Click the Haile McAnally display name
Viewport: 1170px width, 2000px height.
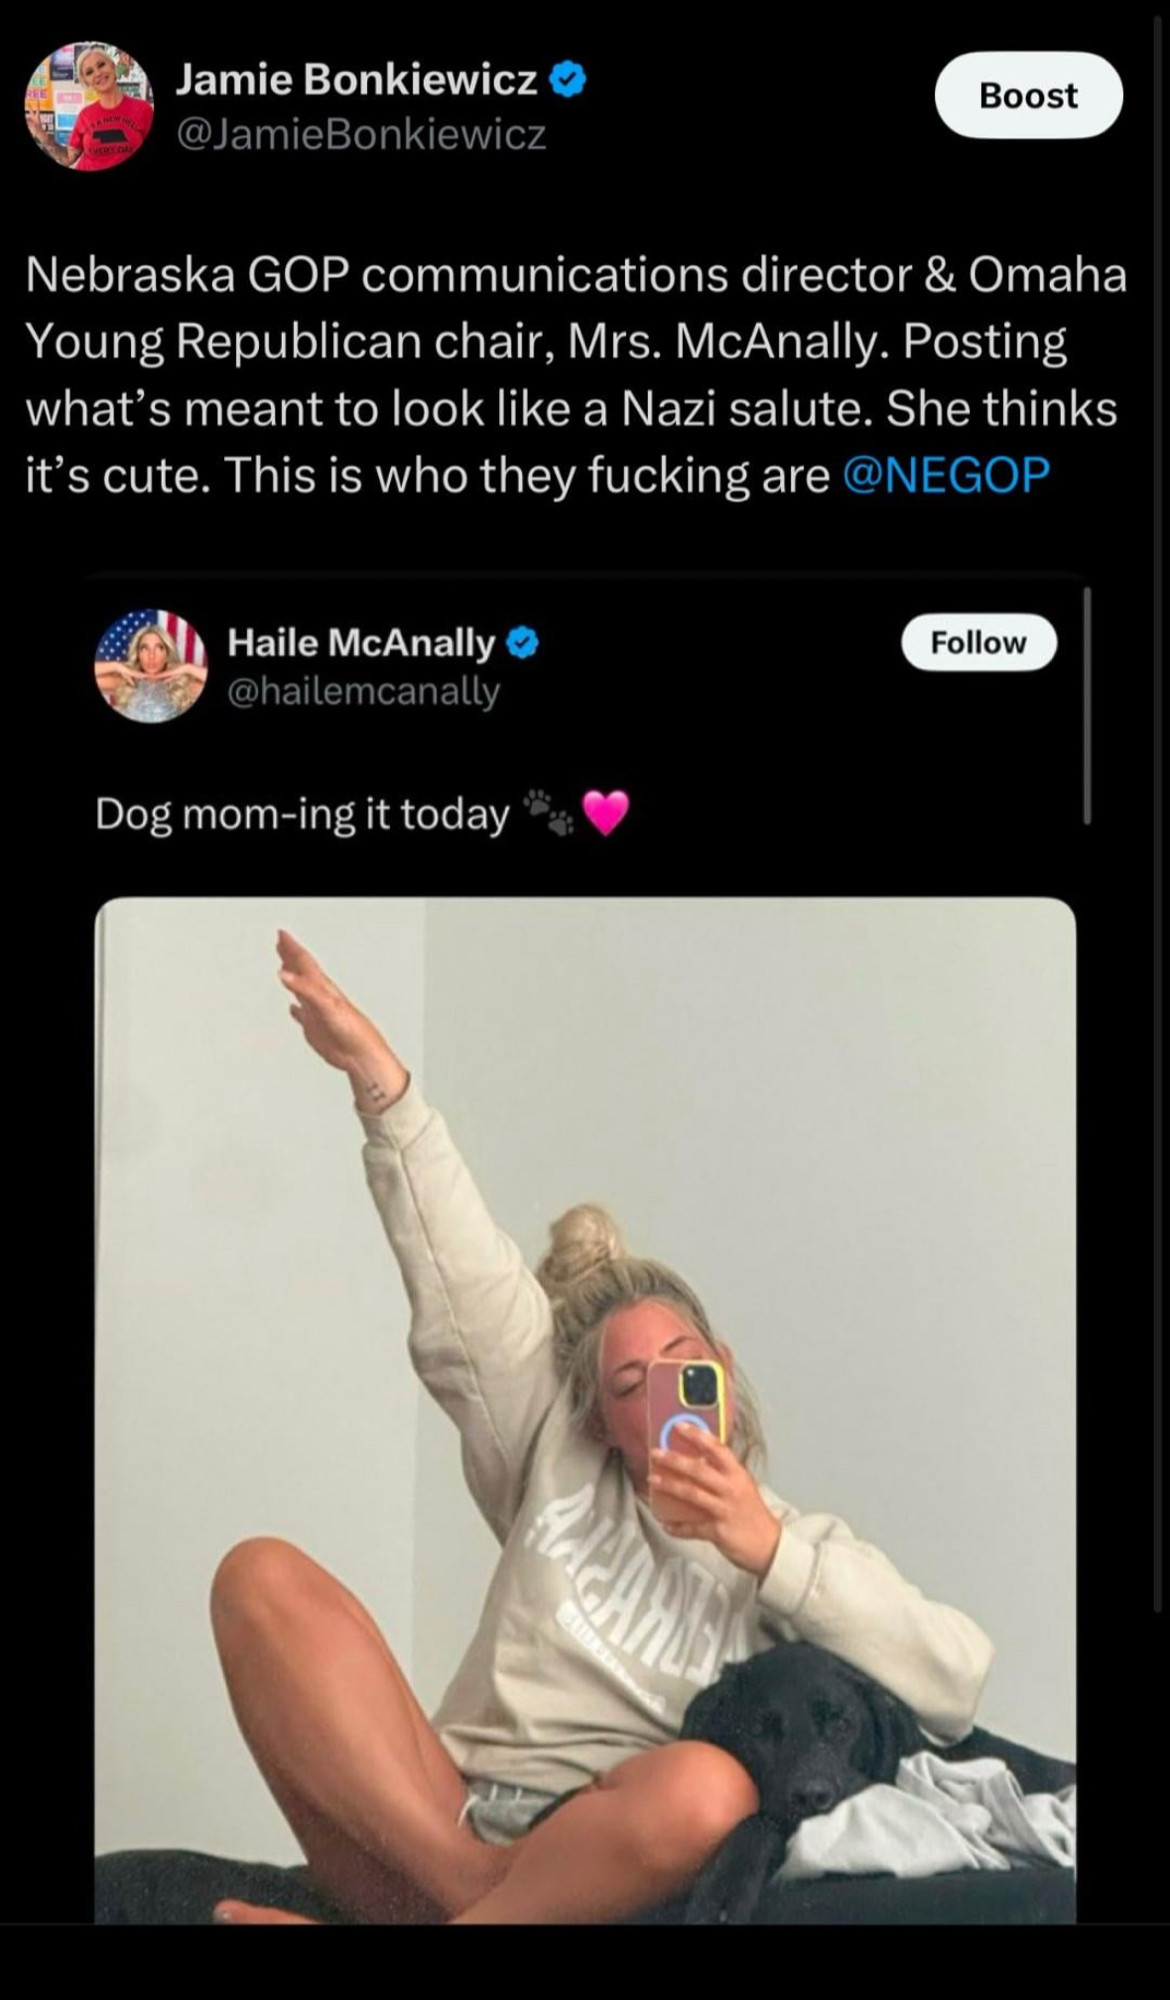pyautogui.click(x=361, y=643)
